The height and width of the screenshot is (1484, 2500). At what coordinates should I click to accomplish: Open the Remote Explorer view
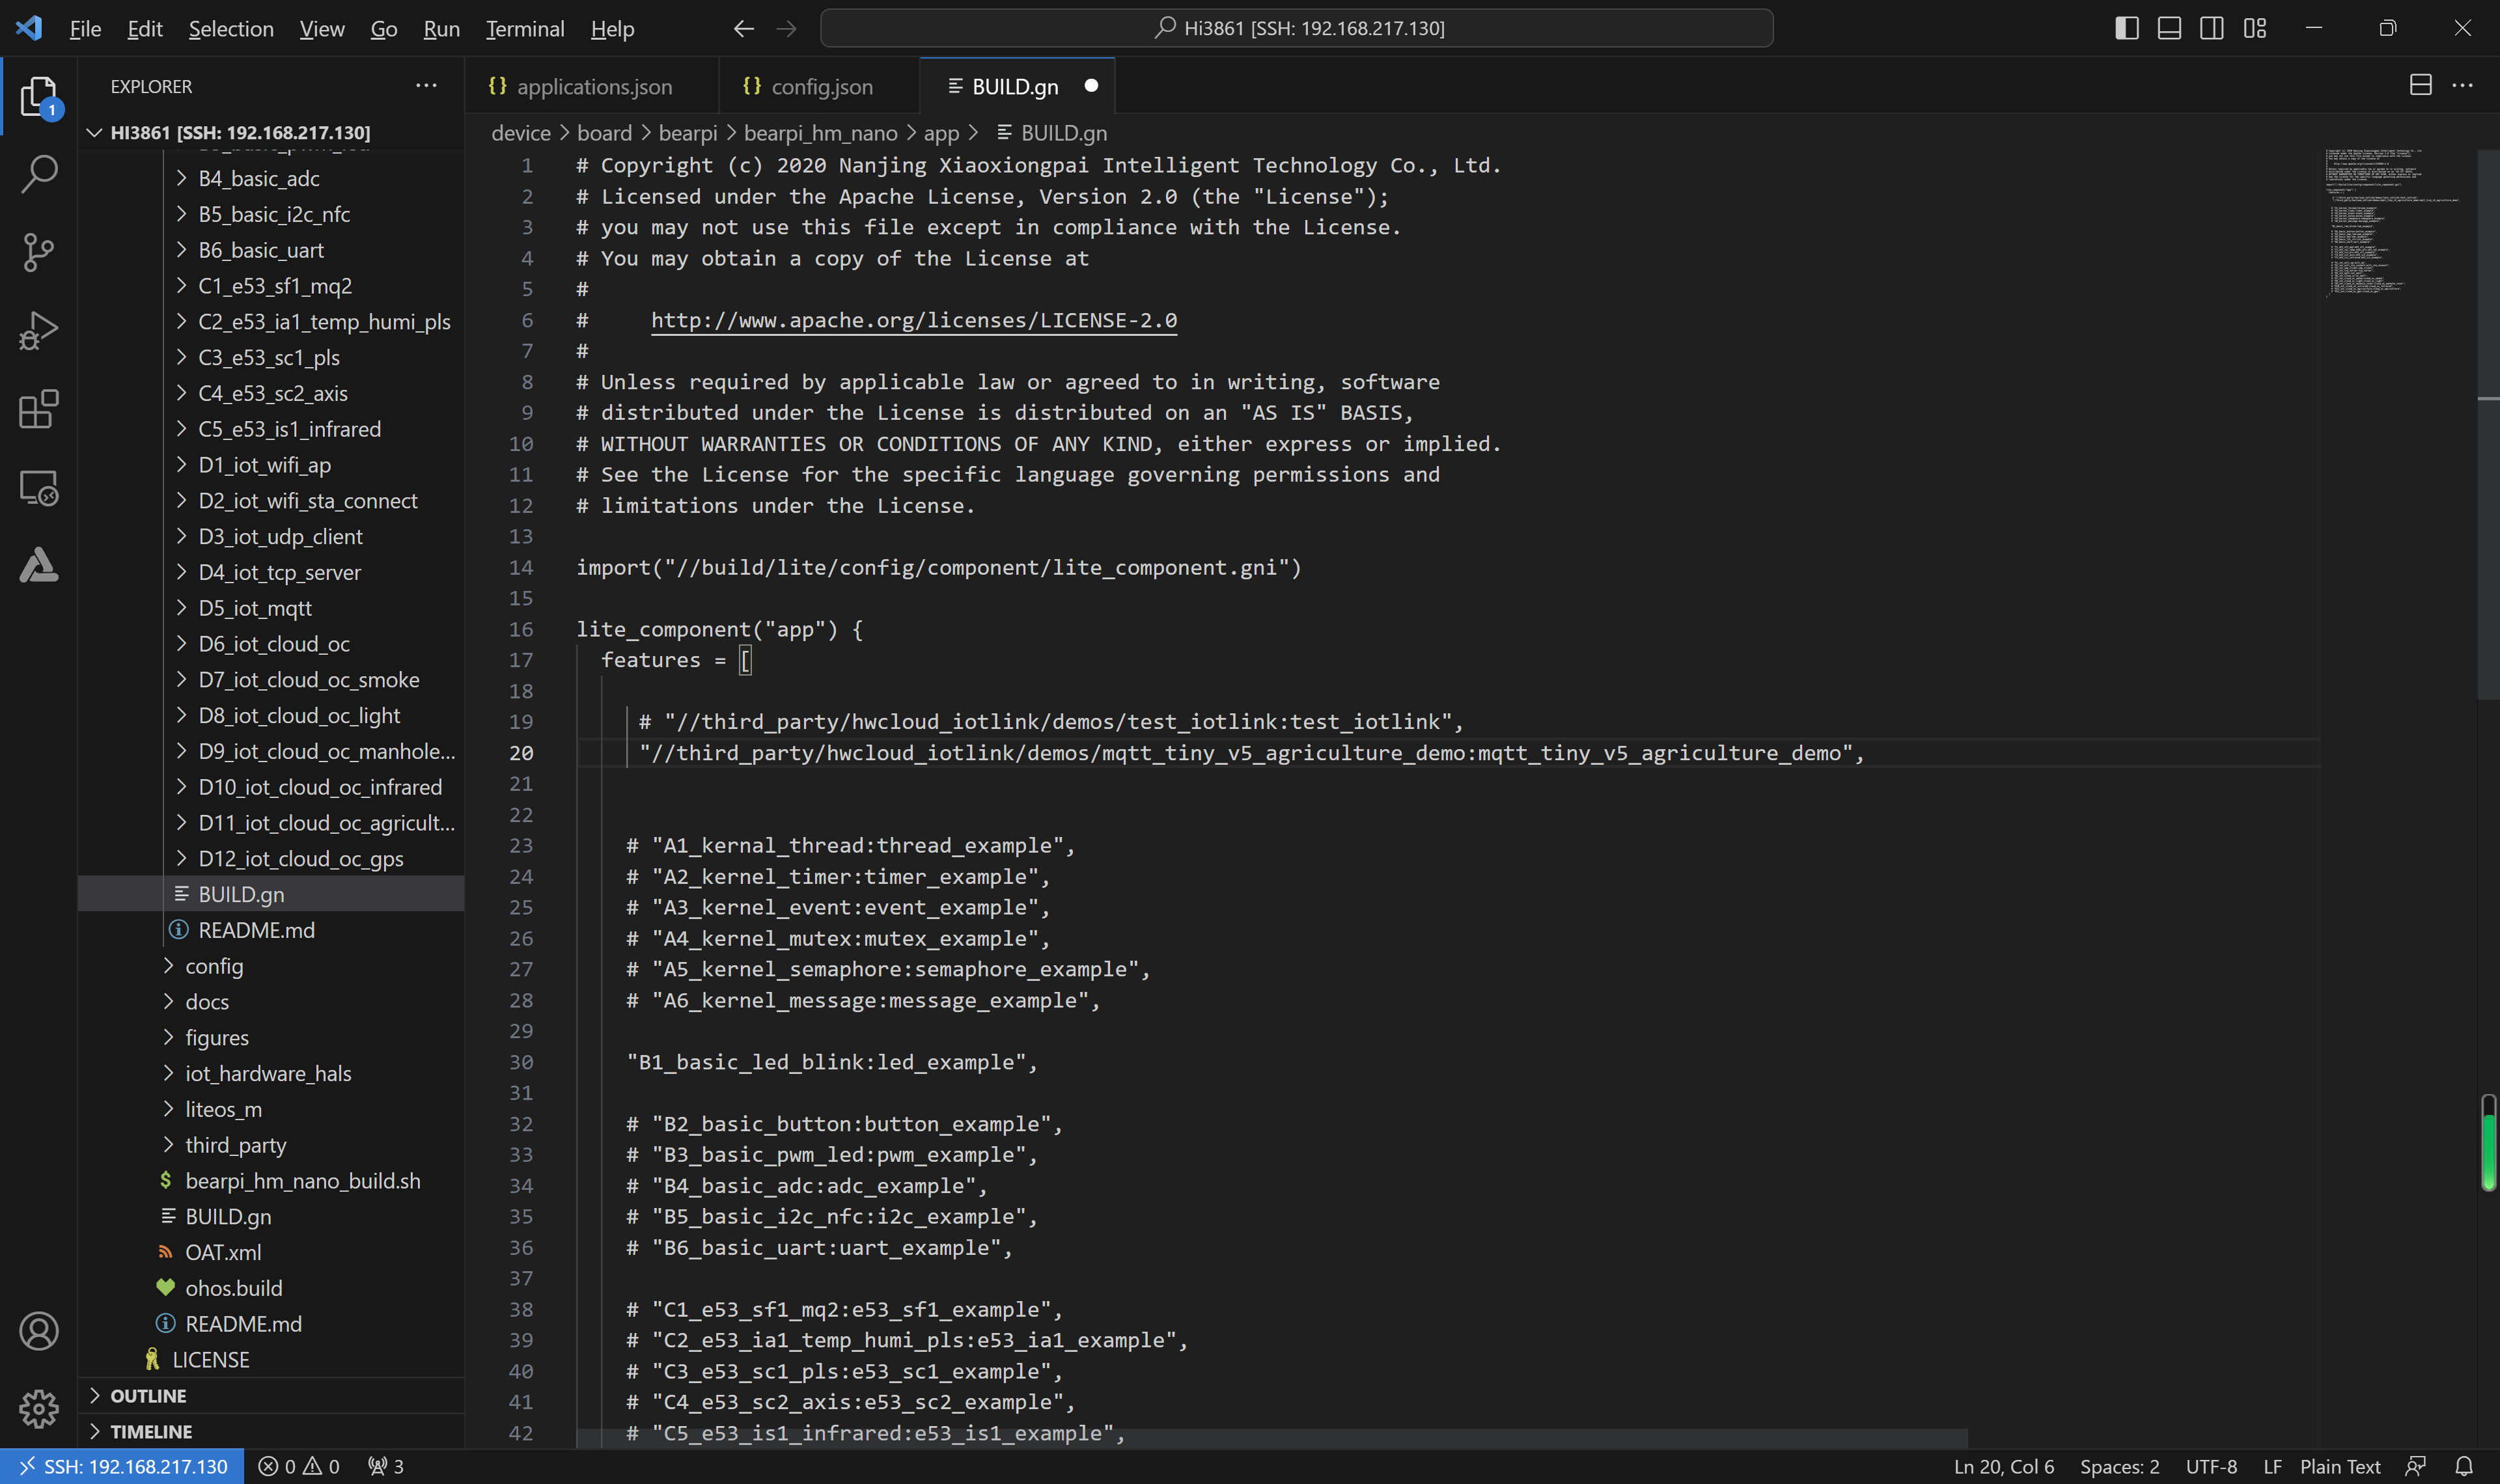tap(38, 488)
